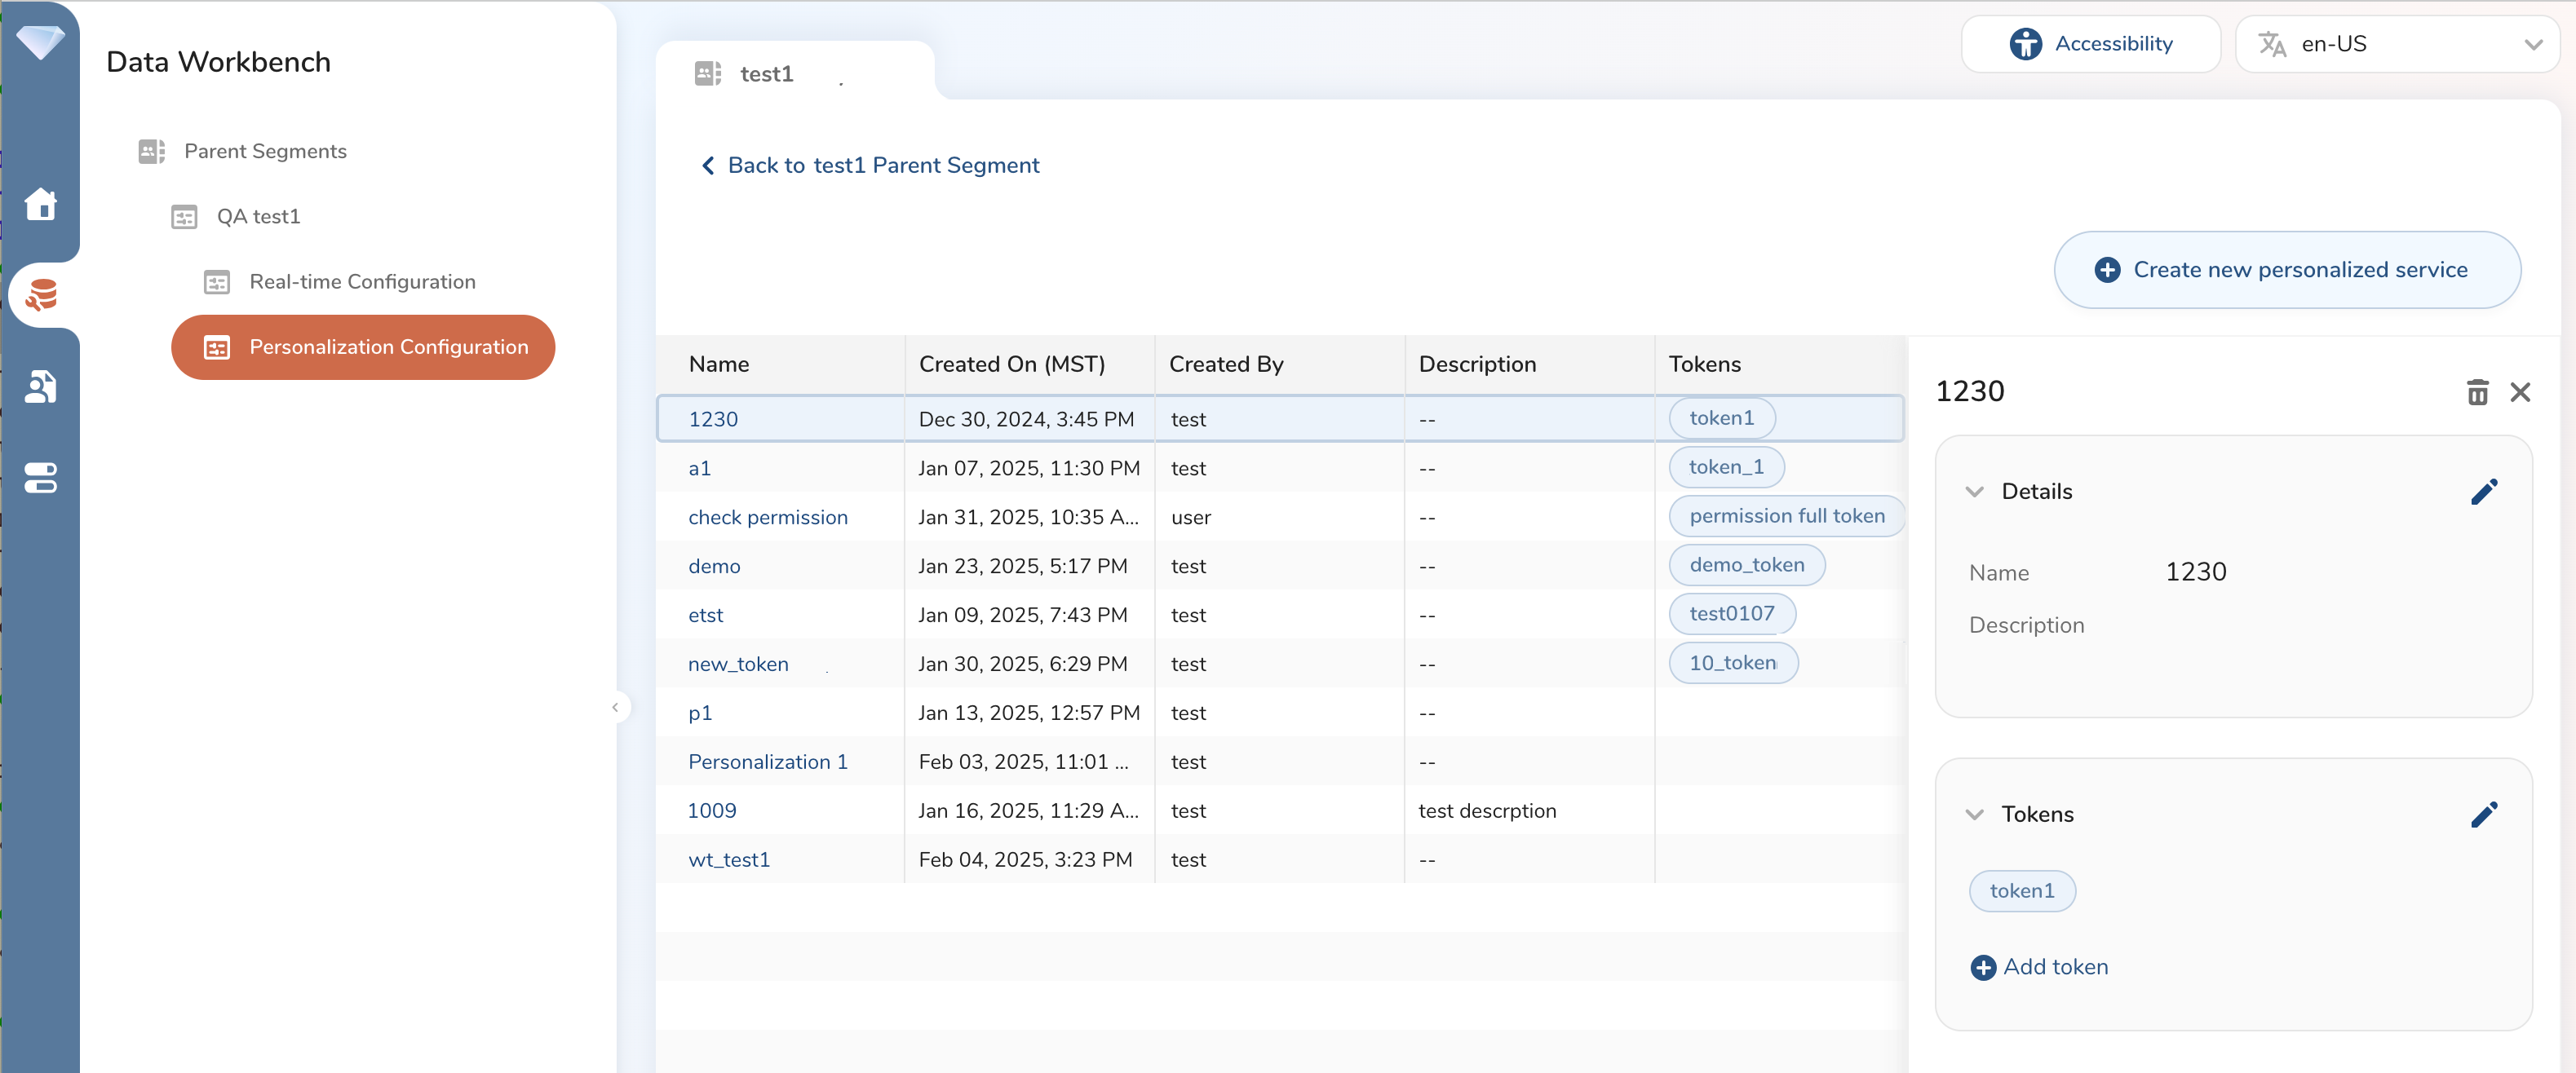Screen dimensions: 2576x1073
Task: Click the home icon in left sidebar
Action: (40, 204)
